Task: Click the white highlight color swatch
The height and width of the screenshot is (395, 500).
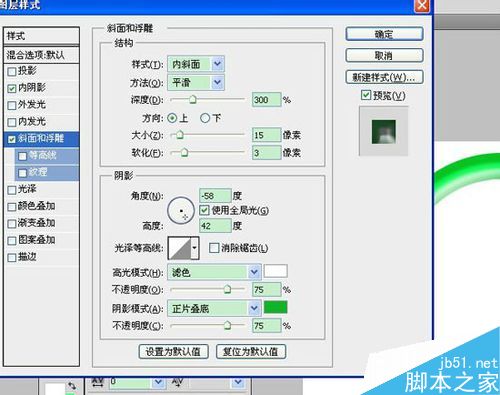Action: (275, 271)
